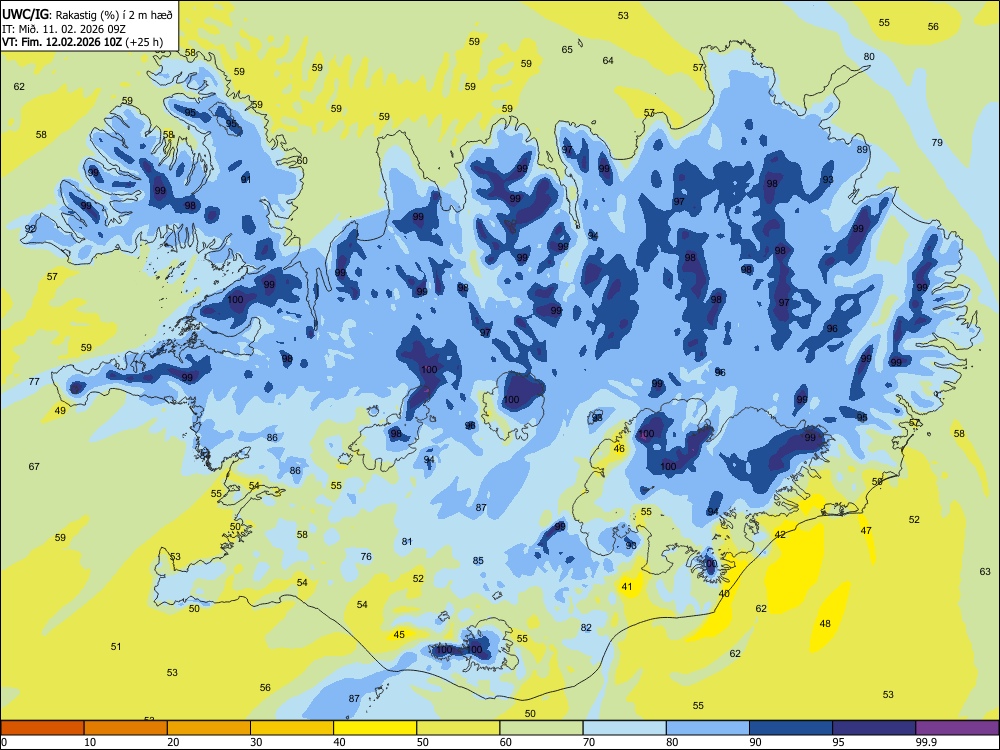
Task: Click the "90" tick label under the legend
Action: click(x=755, y=742)
